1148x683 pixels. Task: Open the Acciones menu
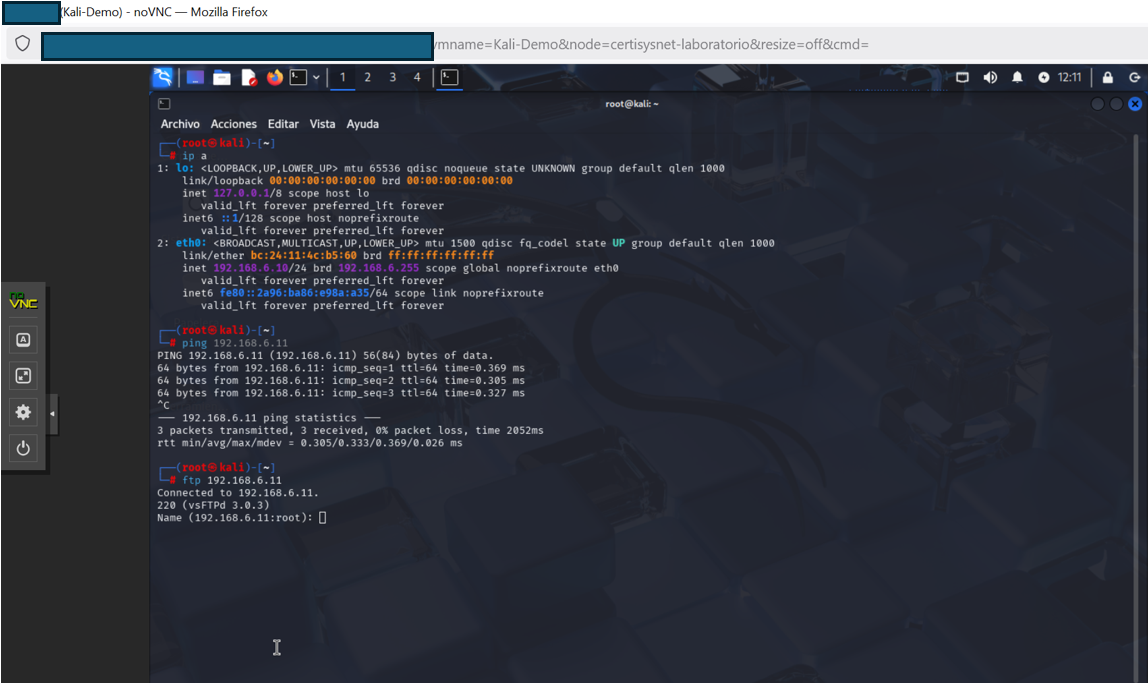click(x=233, y=124)
